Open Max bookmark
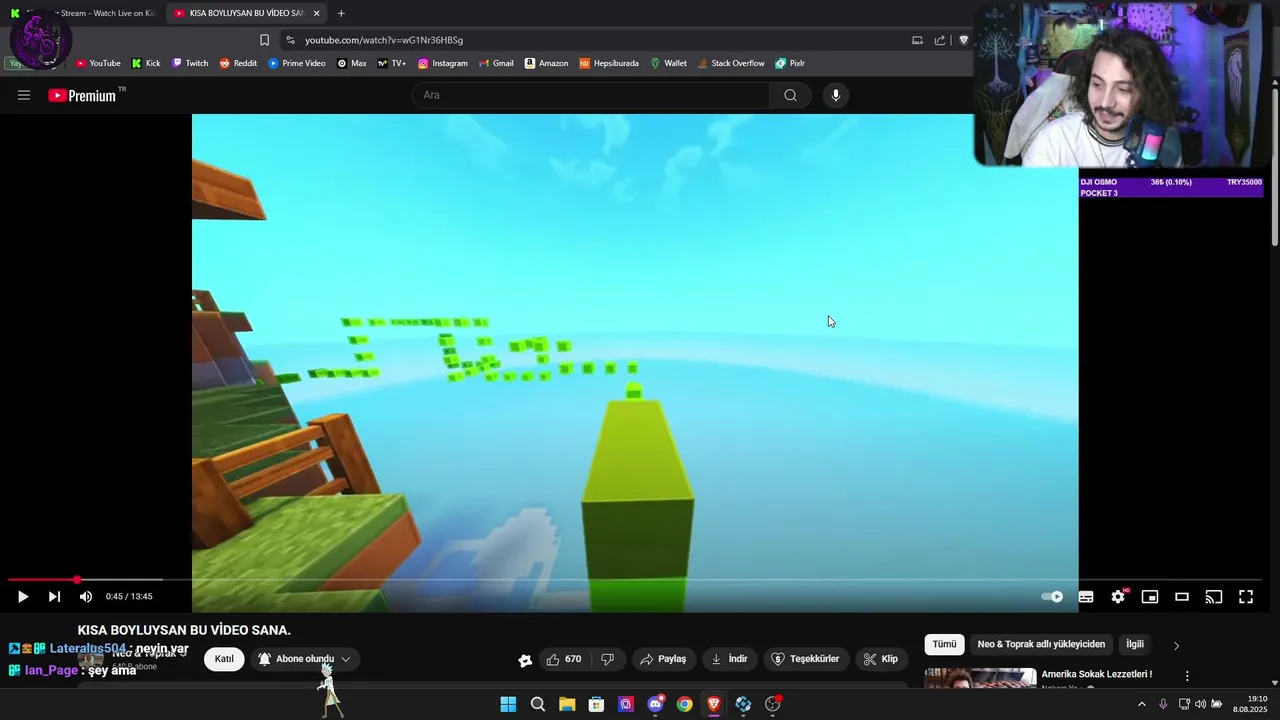The height and width of the screenshot is (720, 1280). pos(352,63)
